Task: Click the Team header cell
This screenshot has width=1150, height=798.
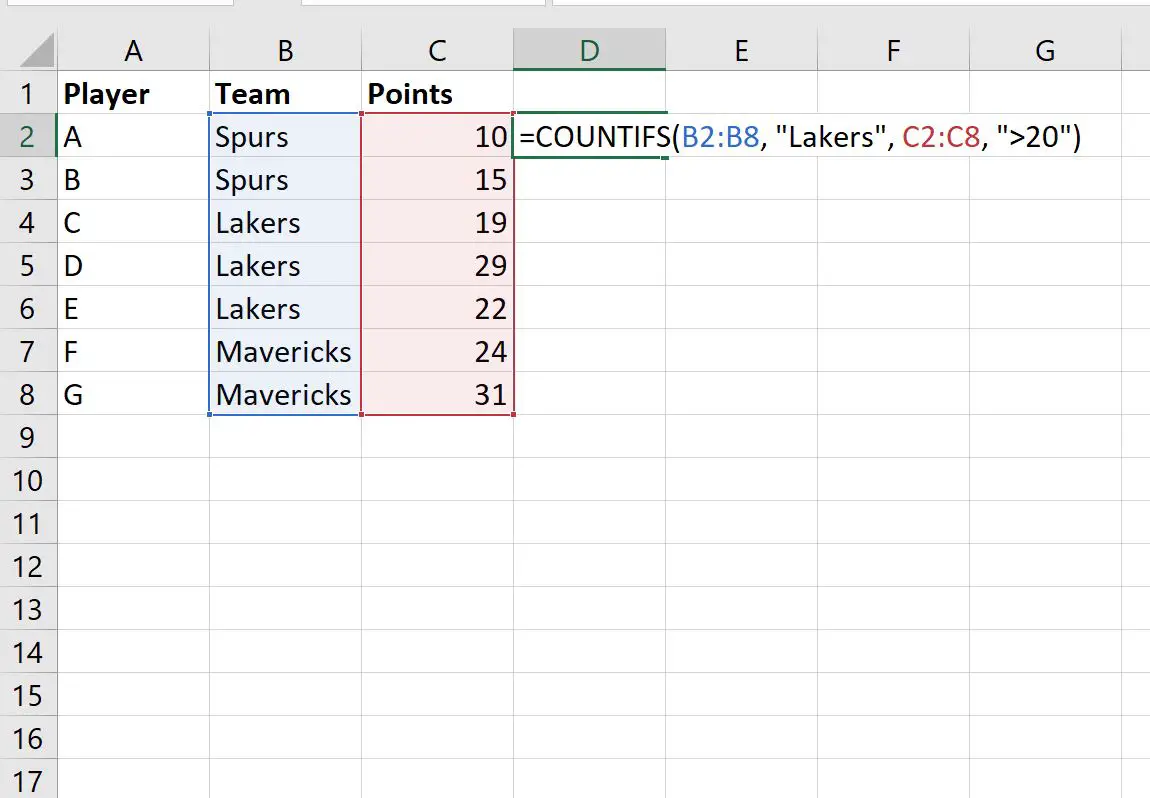Action: pyautogui.click(x=285, y=94)
